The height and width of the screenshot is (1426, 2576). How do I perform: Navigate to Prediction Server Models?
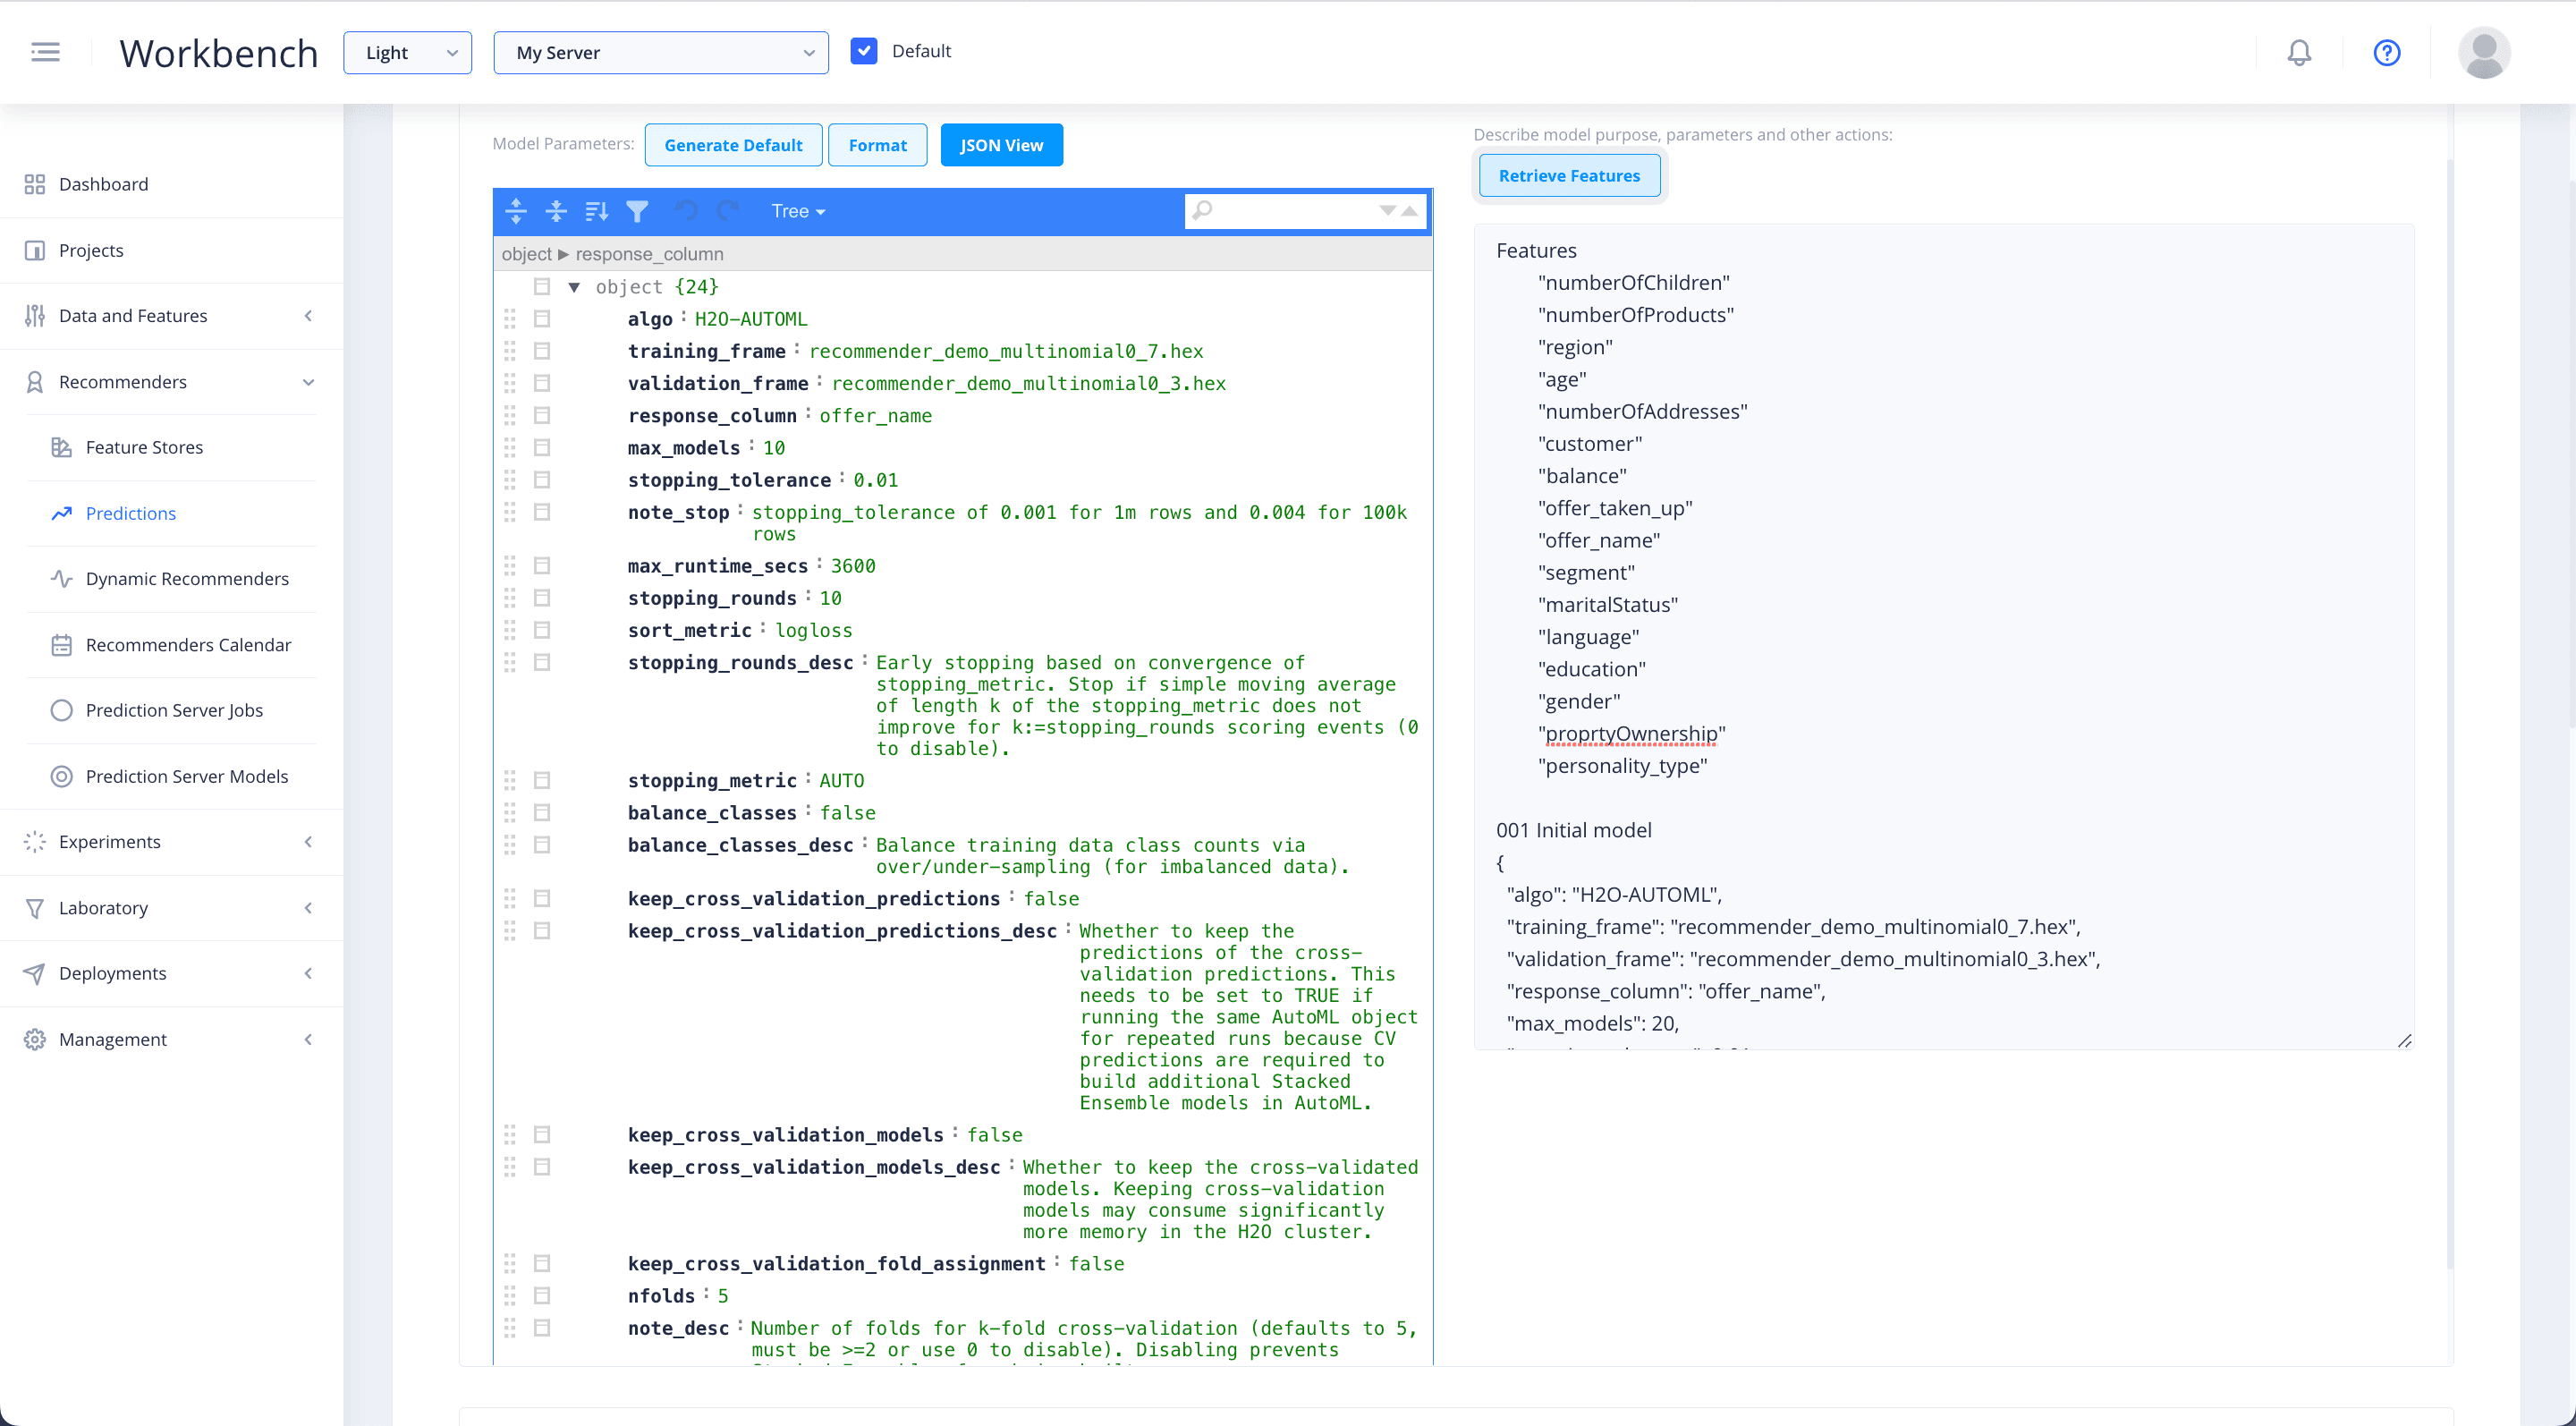click(186, 776)
